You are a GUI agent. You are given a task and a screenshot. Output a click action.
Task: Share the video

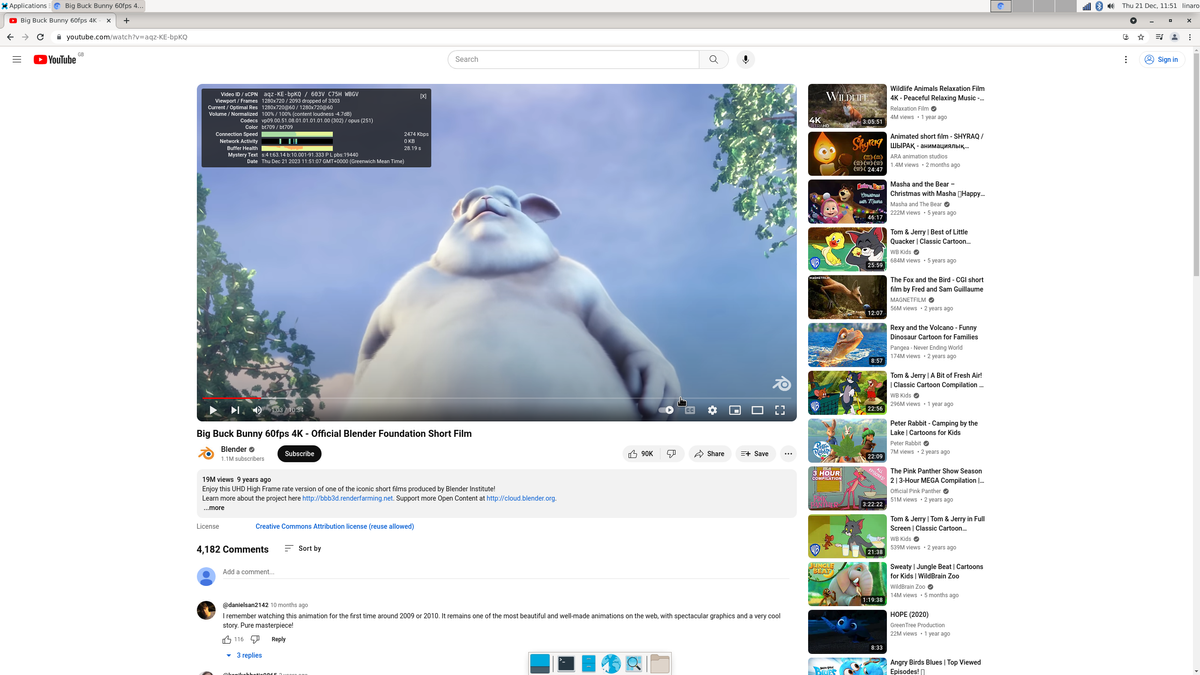click(709, 453)
